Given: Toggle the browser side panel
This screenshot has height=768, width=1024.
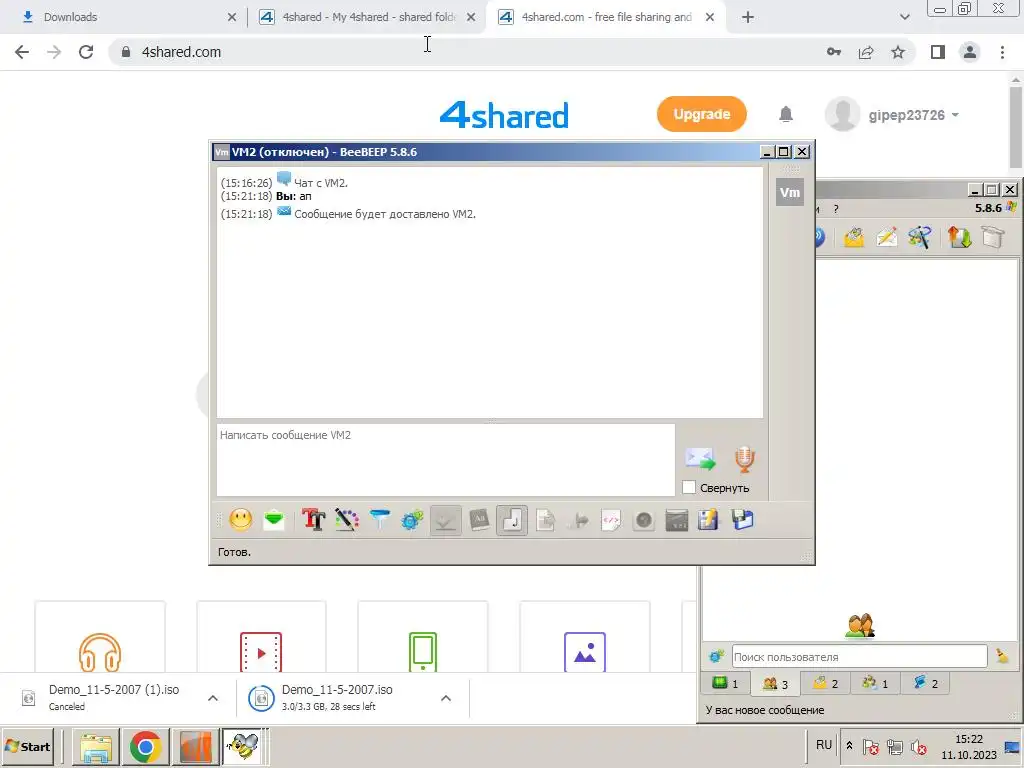Looking at the screenshot, I should 938,52.
